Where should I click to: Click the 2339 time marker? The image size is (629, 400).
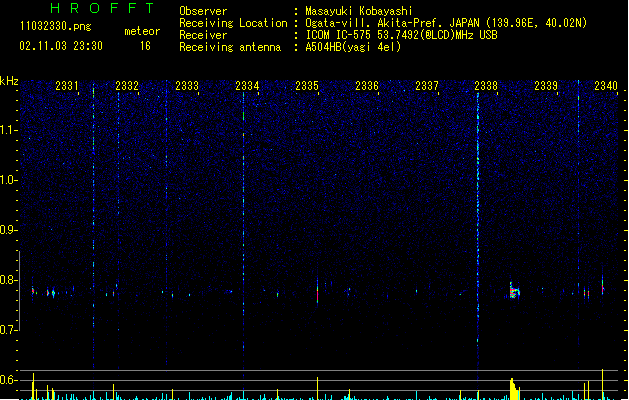(546, 85)
